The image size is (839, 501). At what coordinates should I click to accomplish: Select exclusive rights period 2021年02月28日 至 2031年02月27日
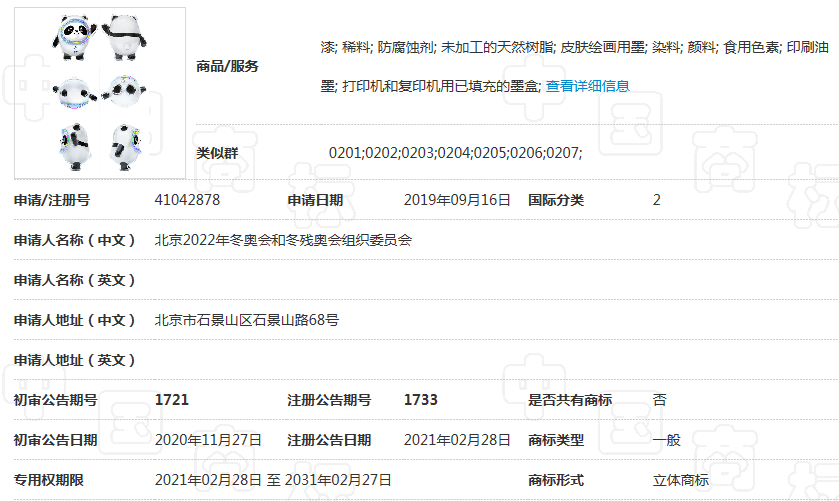(273, 480)
